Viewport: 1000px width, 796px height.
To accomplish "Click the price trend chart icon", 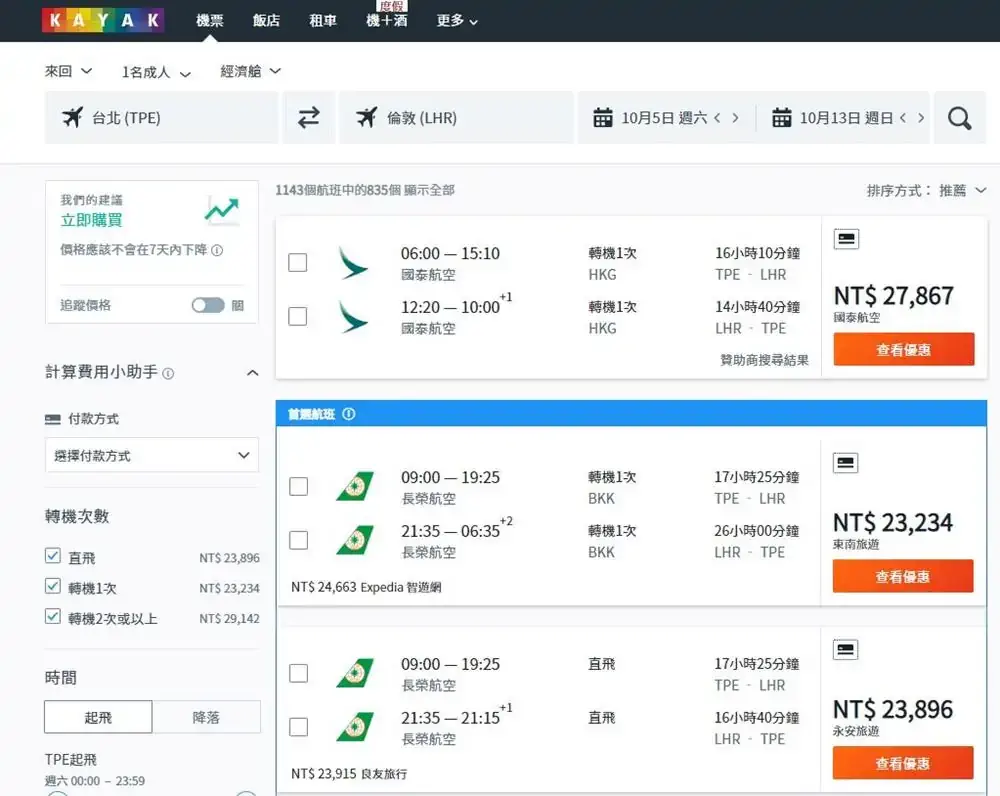I will pyautogui.click(x=222, y=210).
